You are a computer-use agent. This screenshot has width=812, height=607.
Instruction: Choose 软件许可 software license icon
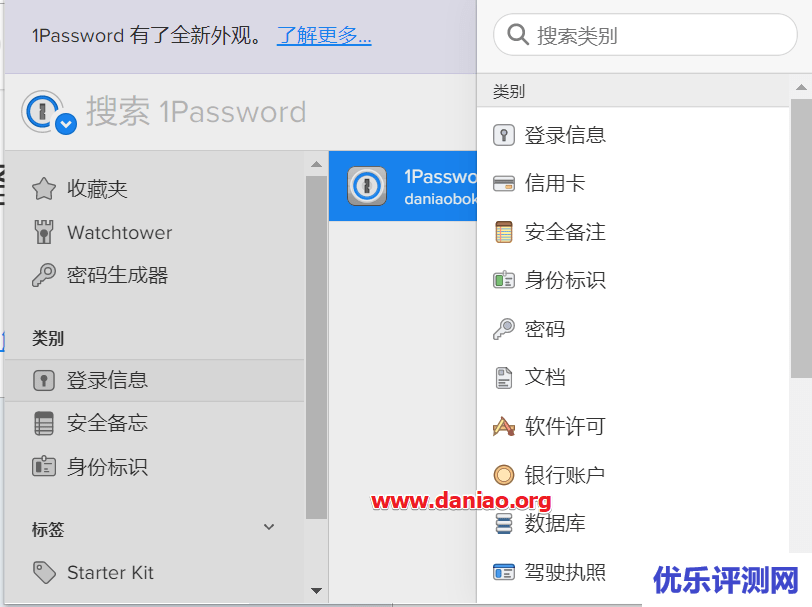tap(503, 426)
